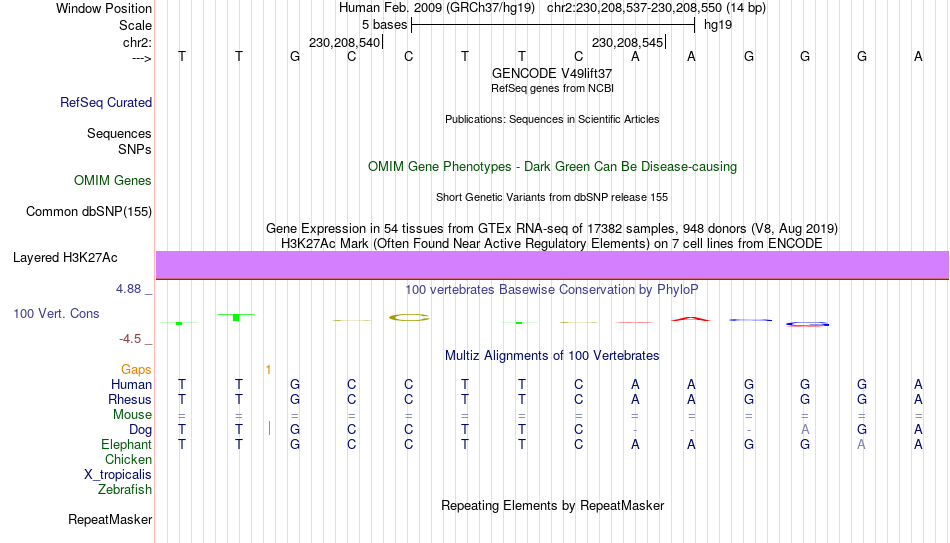Screen dimensions: 950x543
Task: Select the Sequences track label
Action: (119, 133)
